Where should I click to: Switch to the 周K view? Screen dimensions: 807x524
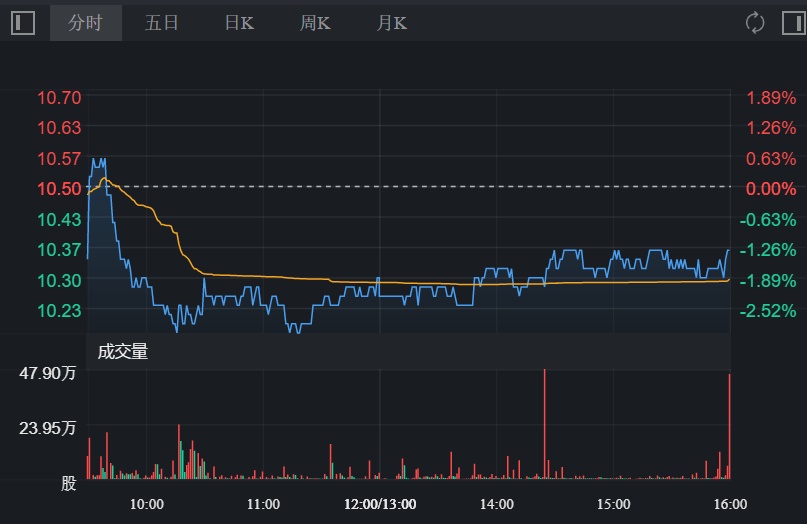[315, 23]
